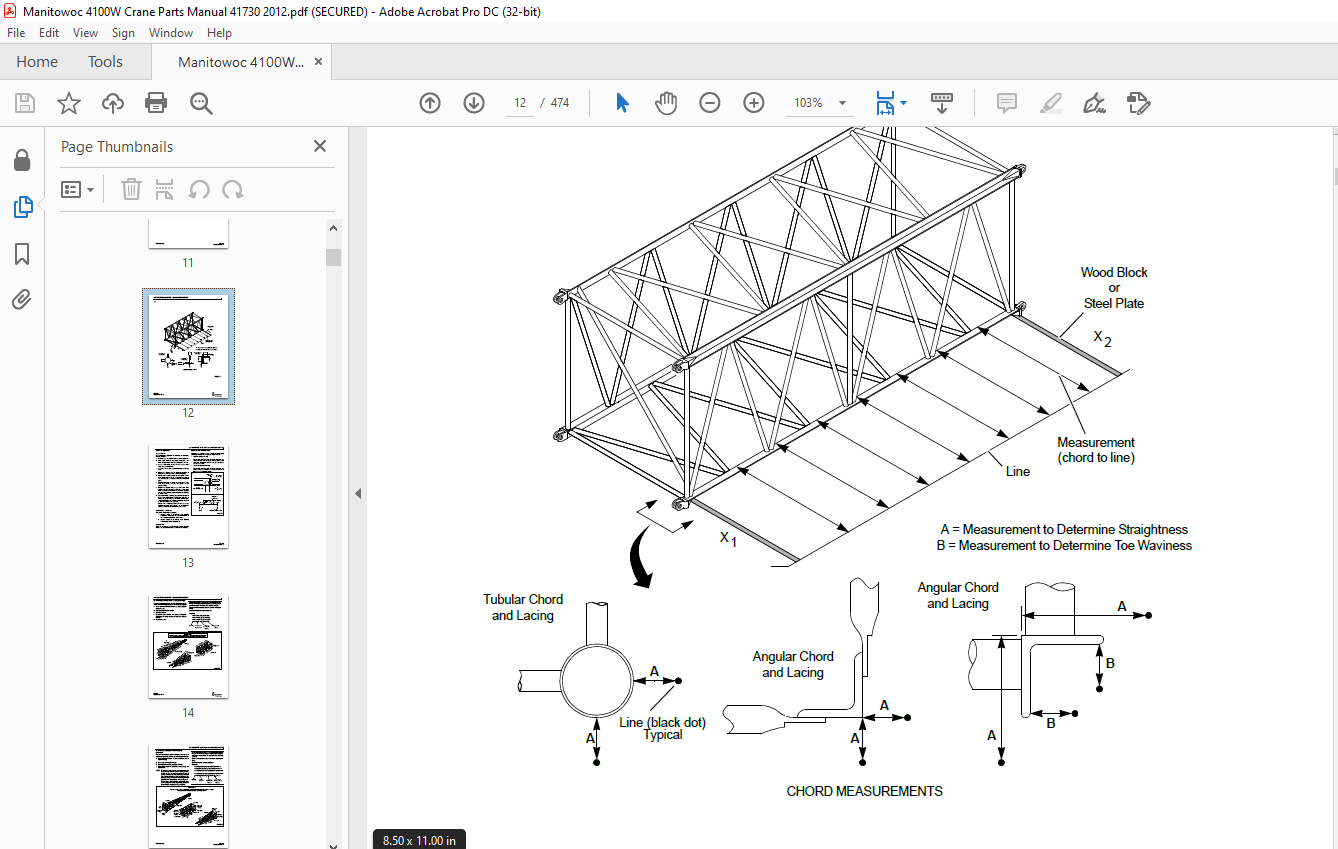
Task: Rotate page clockwise in thumbnails panel
Action: (x=233, y=189)
